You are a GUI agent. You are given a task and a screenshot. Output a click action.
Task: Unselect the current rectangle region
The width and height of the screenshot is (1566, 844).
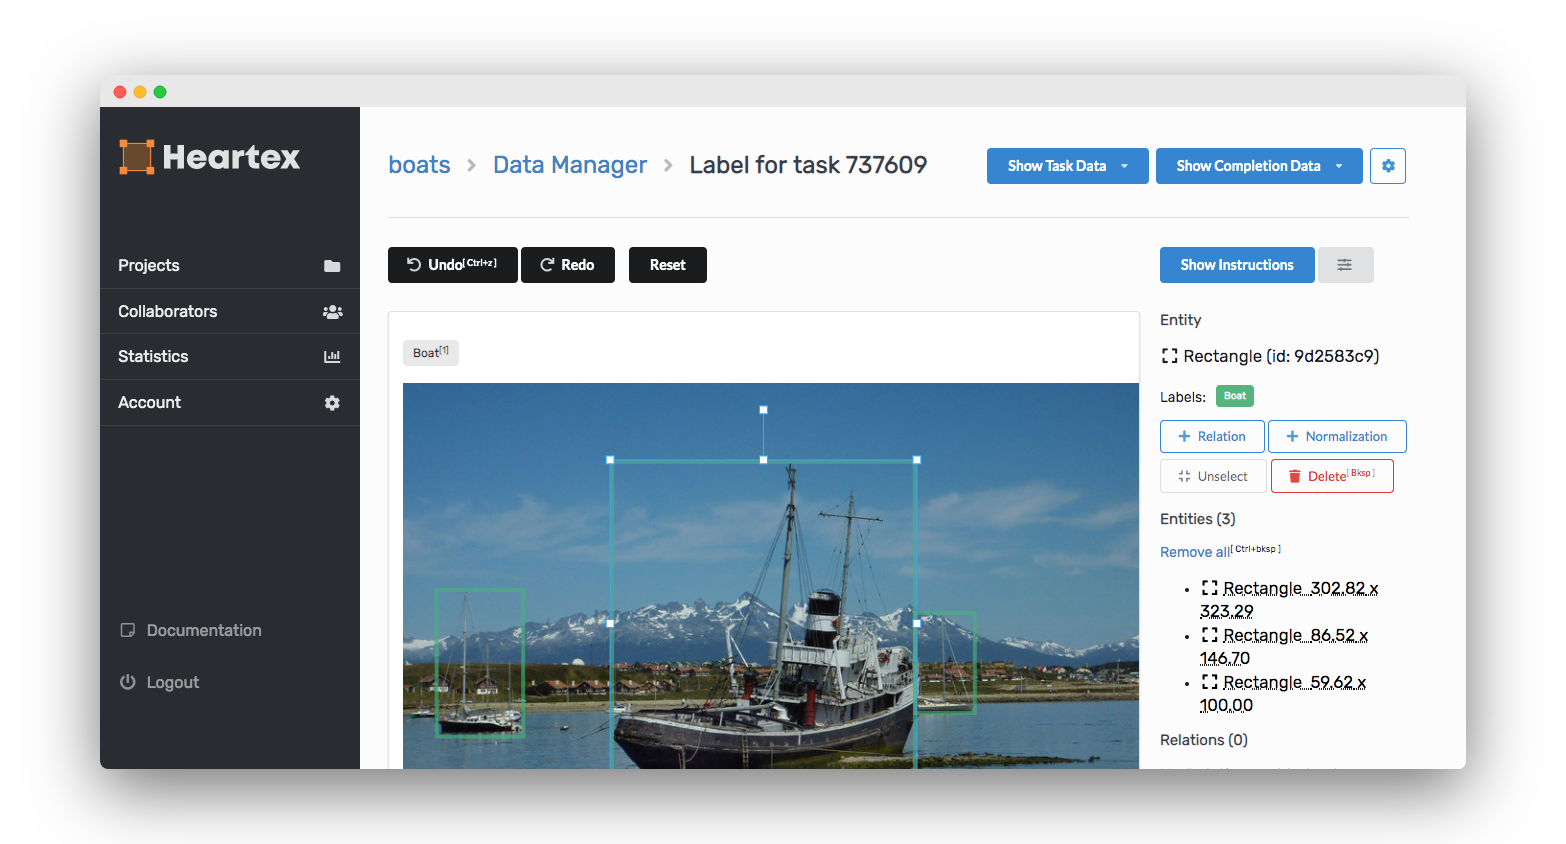(x=1213, y=476)
